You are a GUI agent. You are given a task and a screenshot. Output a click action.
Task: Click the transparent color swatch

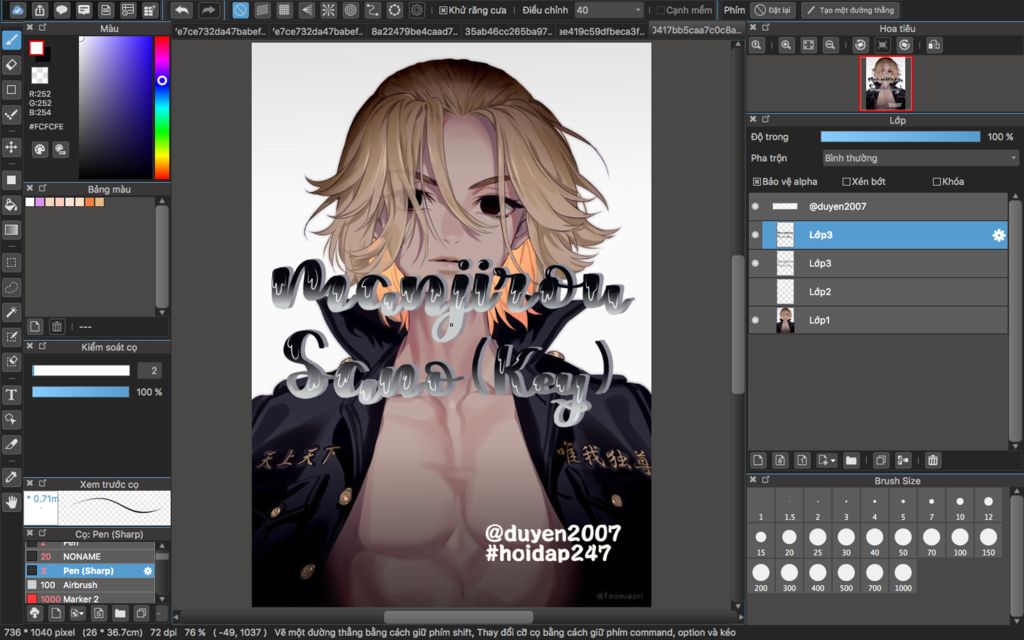click(x=40, y=75)
